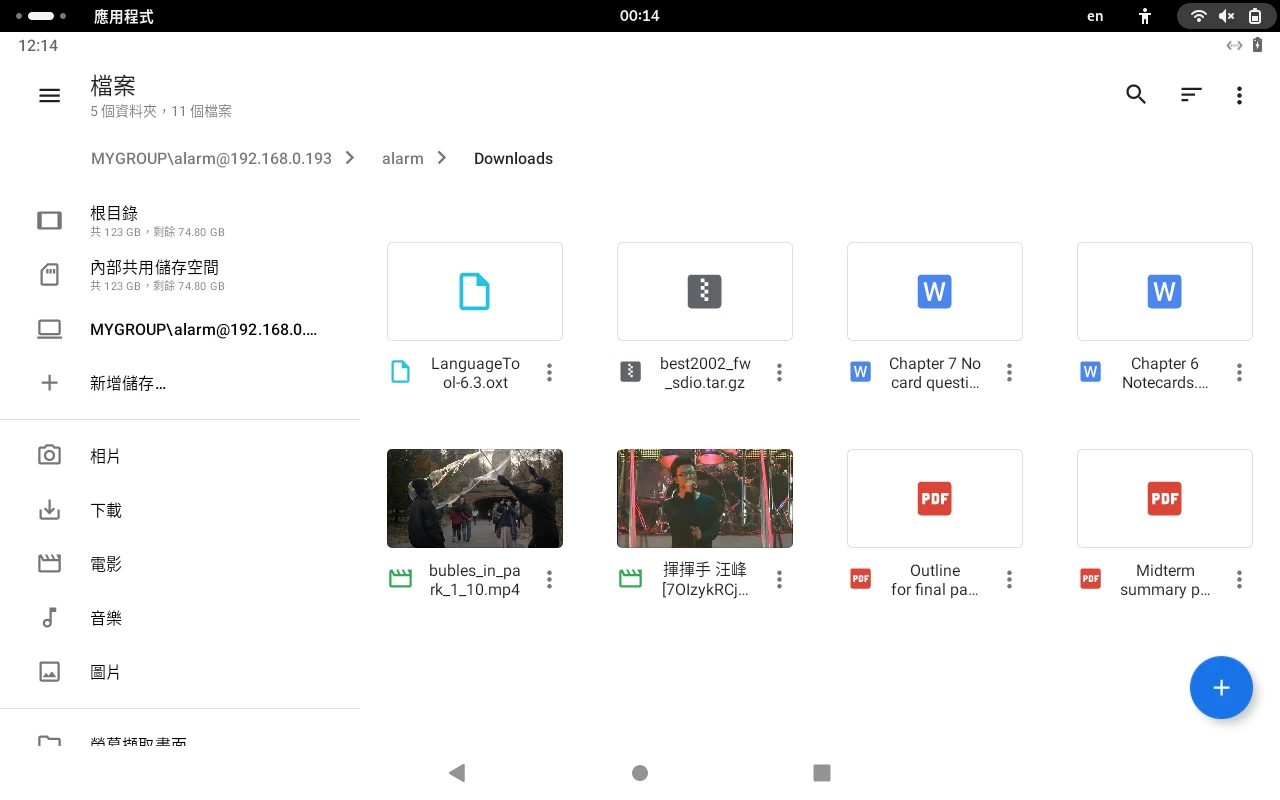
Task: Show more options for Midterm summary PDF
Action: pyautogui.click(x=1239, y=580)
